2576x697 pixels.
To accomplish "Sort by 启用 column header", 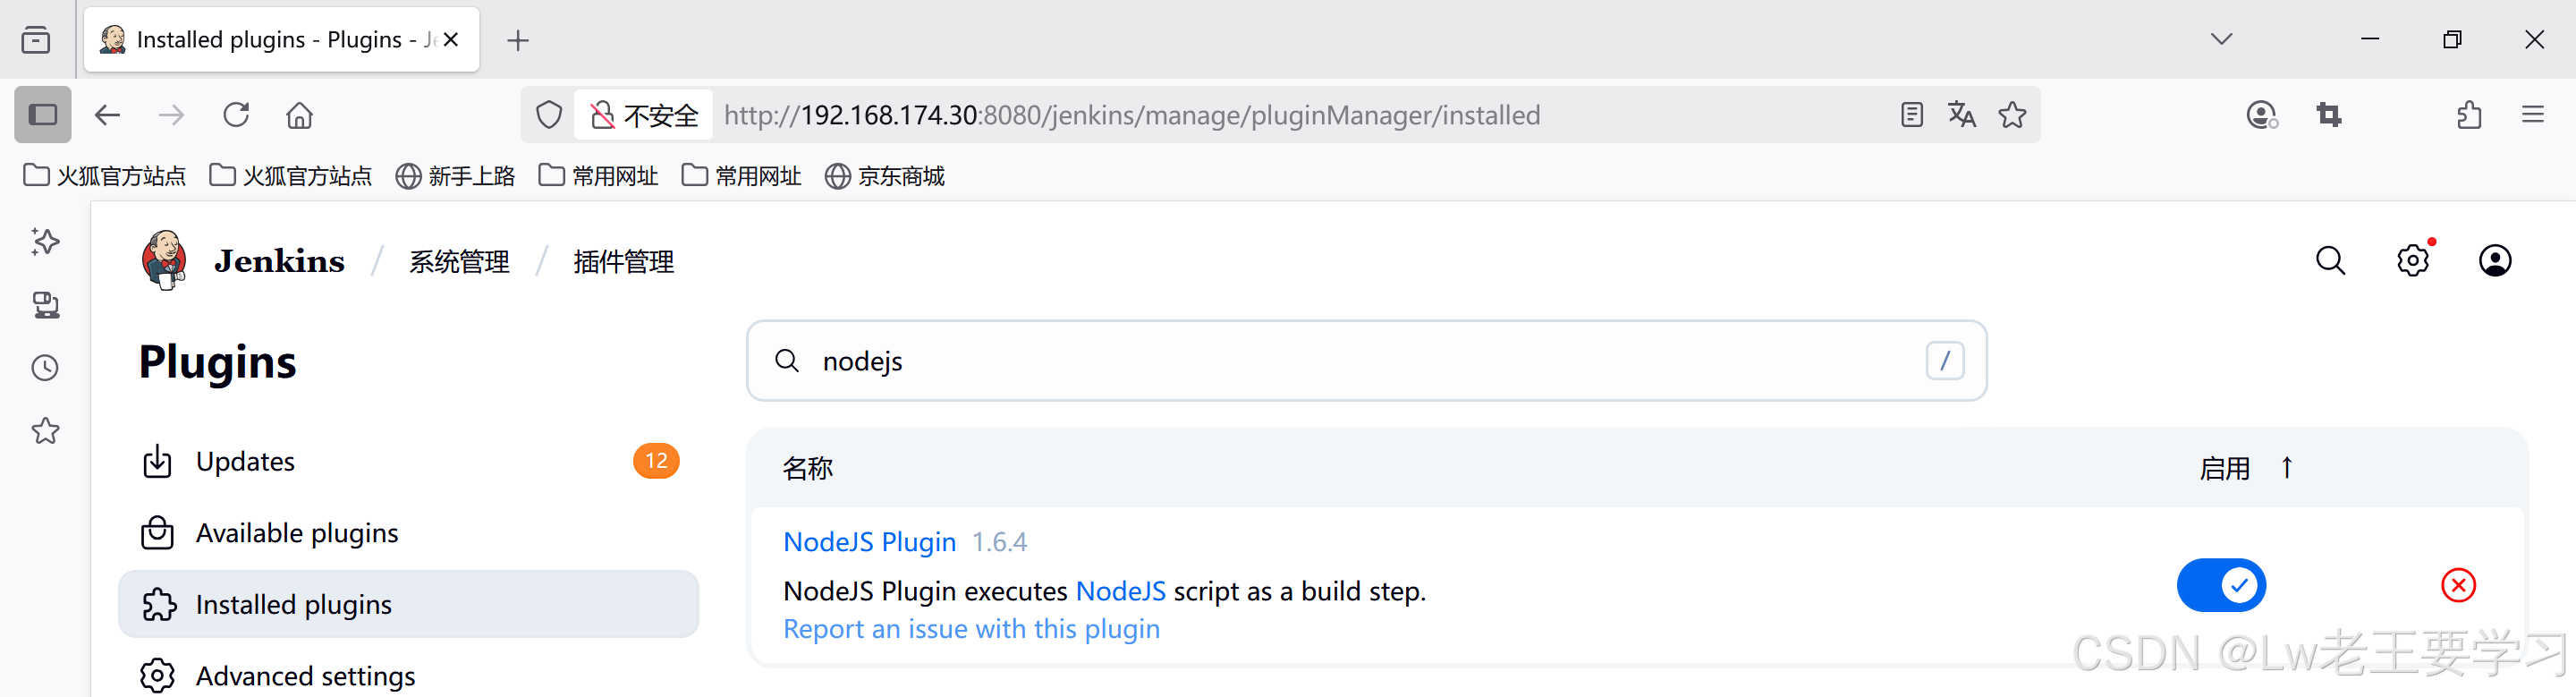I will pyautogui.click(x=2245, y=468).
